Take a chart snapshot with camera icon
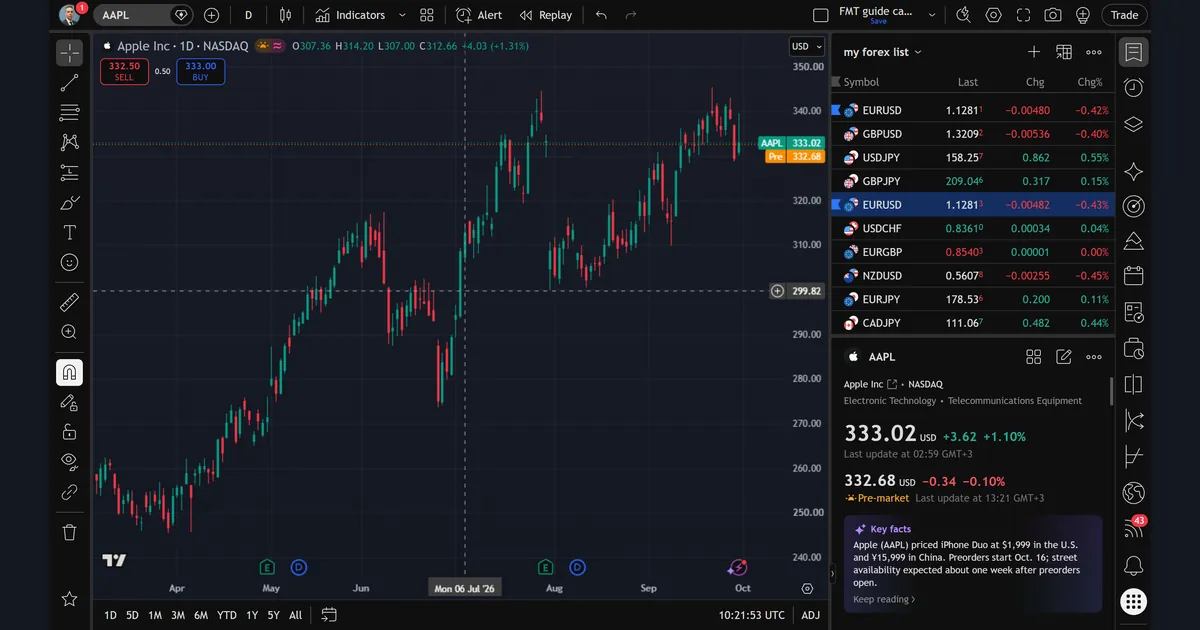 [x=1053, y=15]
